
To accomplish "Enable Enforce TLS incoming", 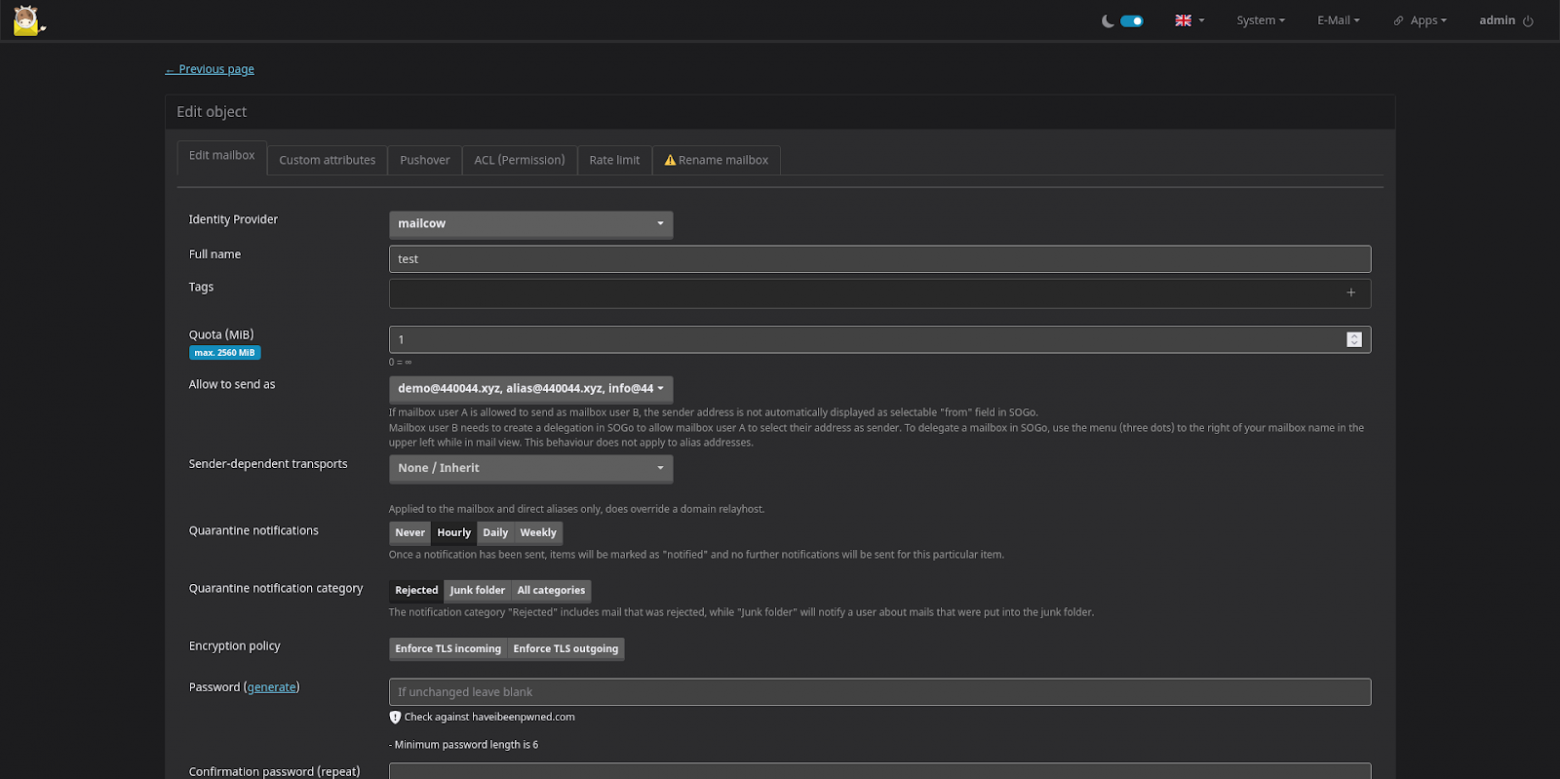I will 448,649.
